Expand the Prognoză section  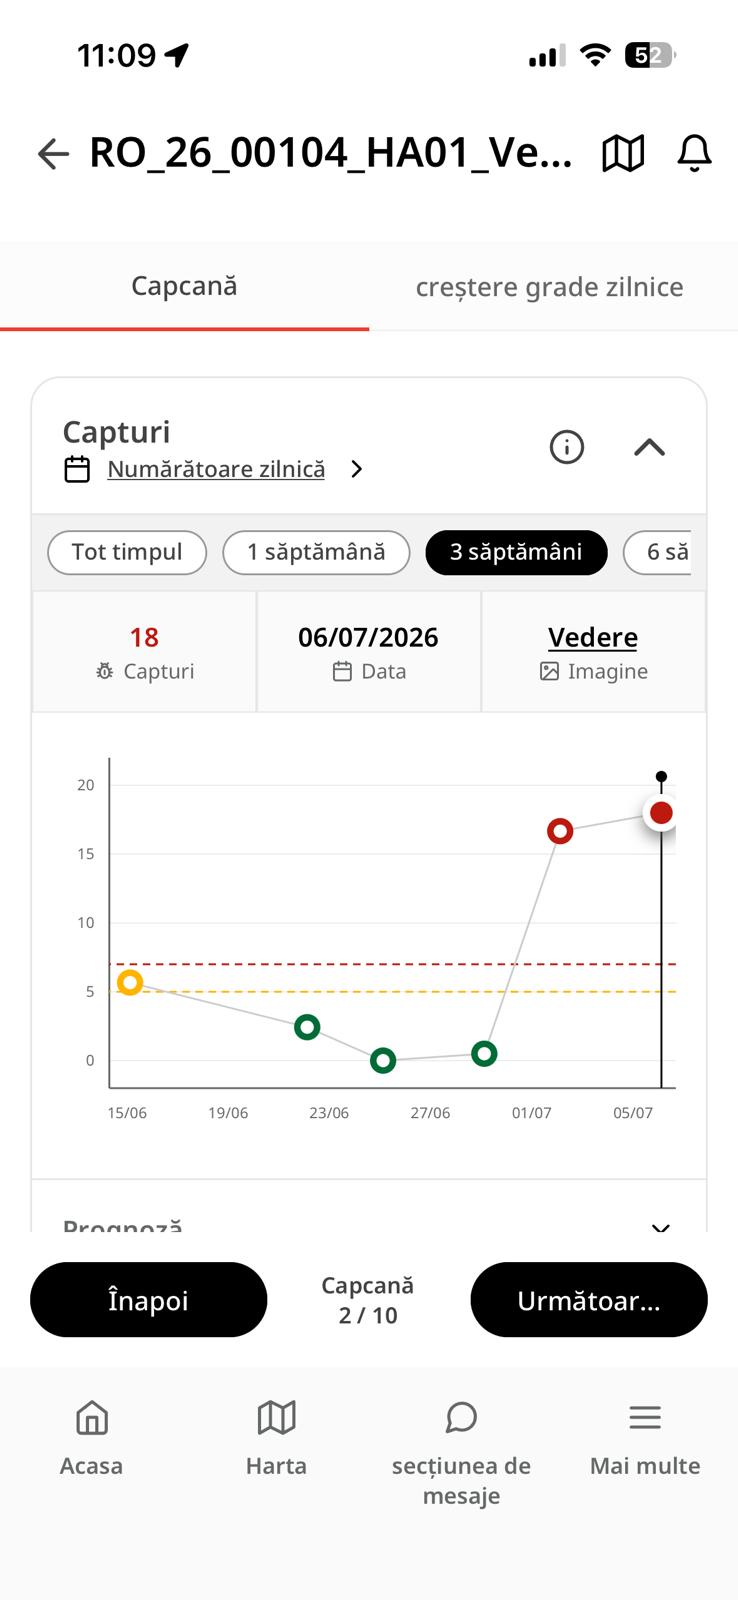pyautogui.click(x=660, y=1227)
